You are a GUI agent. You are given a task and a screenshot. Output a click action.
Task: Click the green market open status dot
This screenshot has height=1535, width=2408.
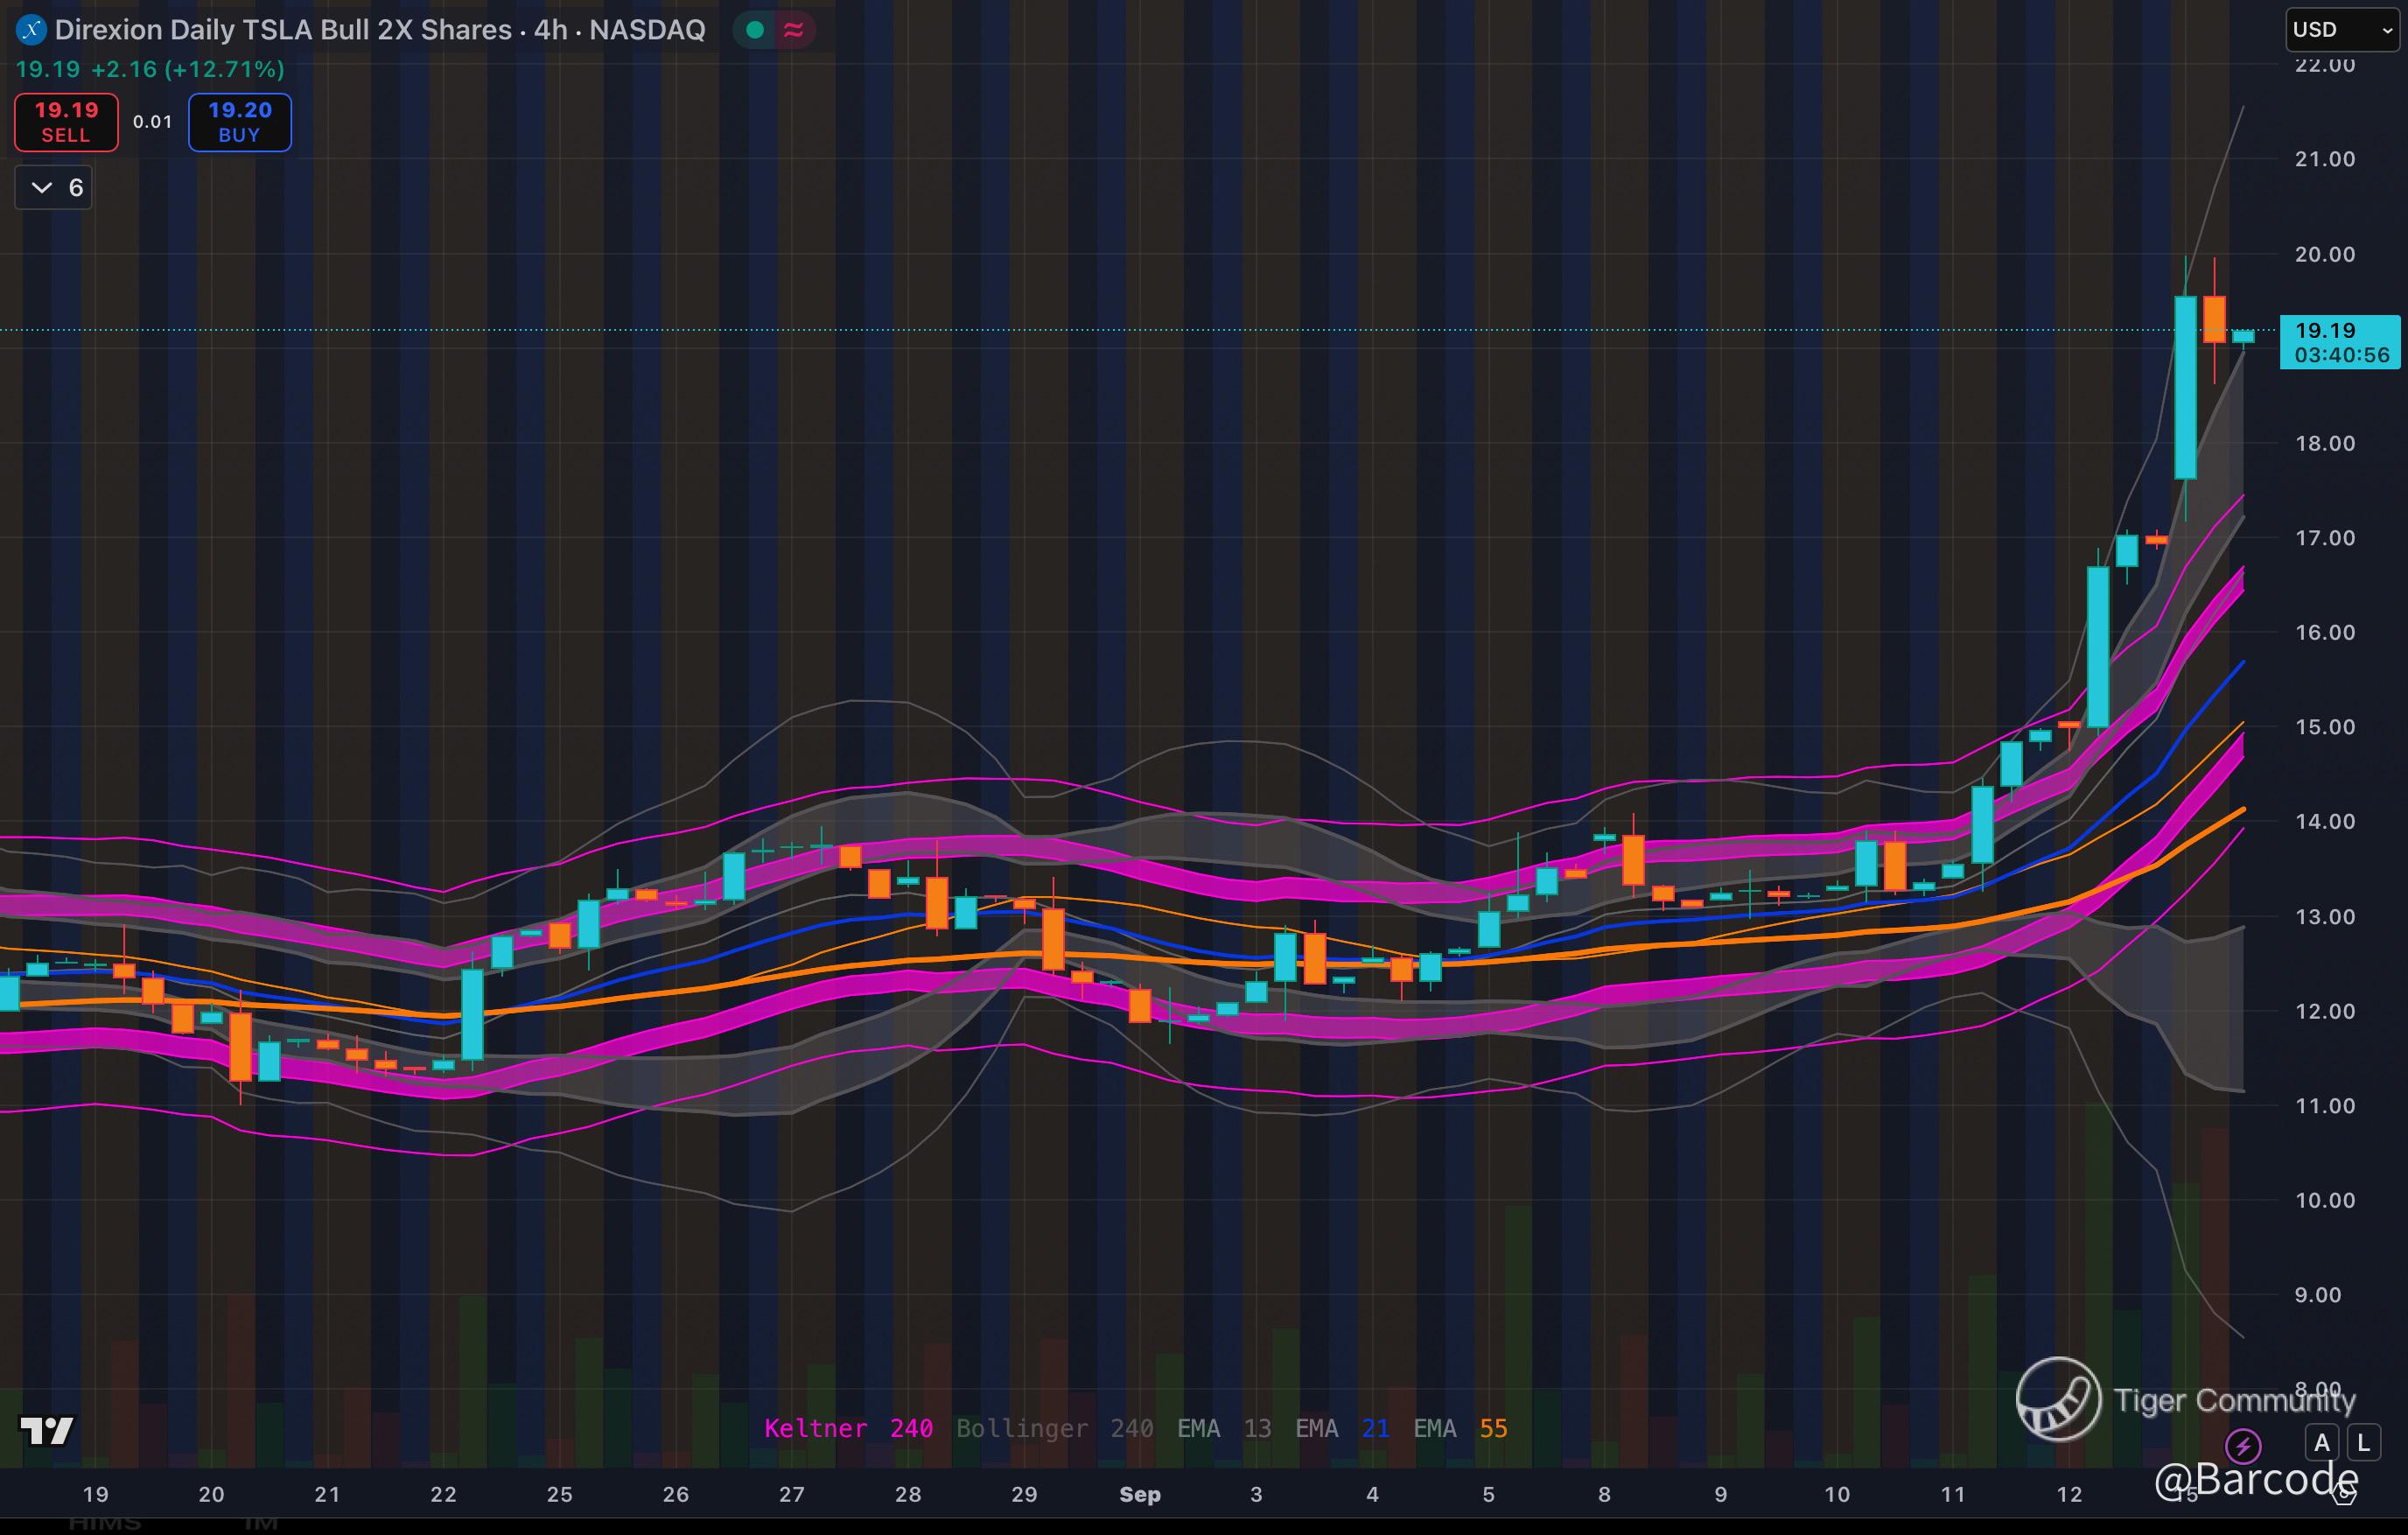(x=756, y=30)
